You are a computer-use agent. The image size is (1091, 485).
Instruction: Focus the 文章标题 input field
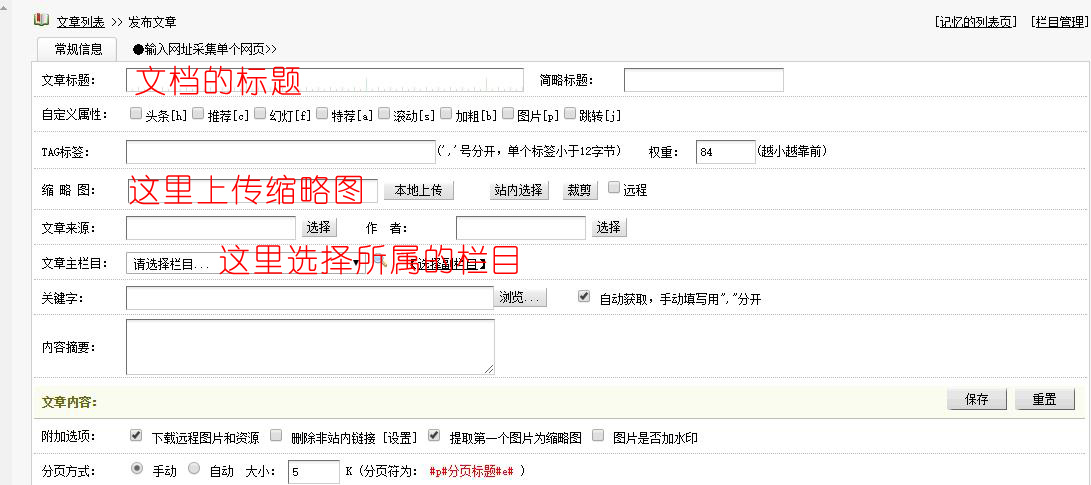pyautogui.click(x=324, y=80)
